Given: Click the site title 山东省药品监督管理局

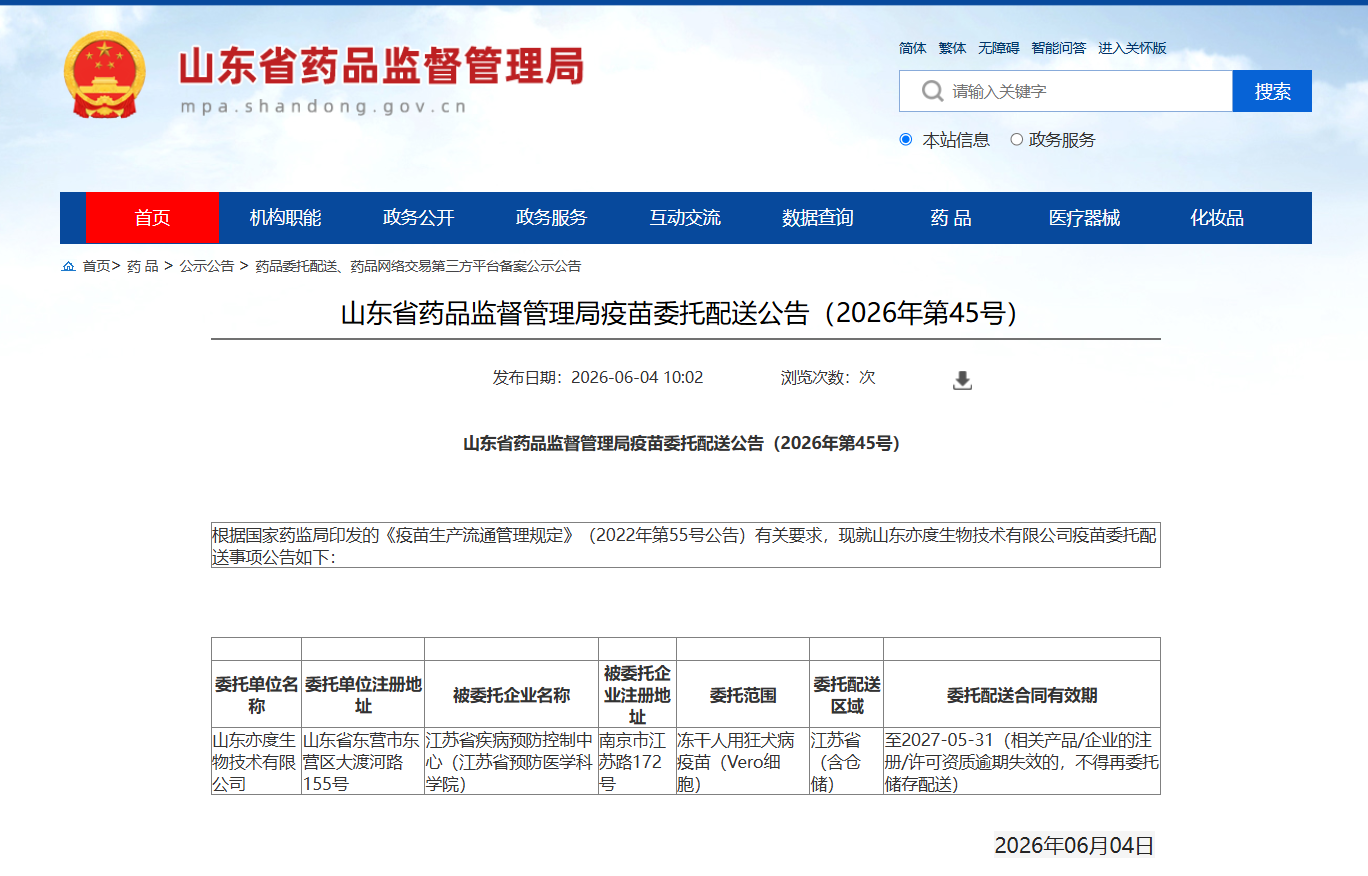Looking at the screenshot, I should coord(381,66).
